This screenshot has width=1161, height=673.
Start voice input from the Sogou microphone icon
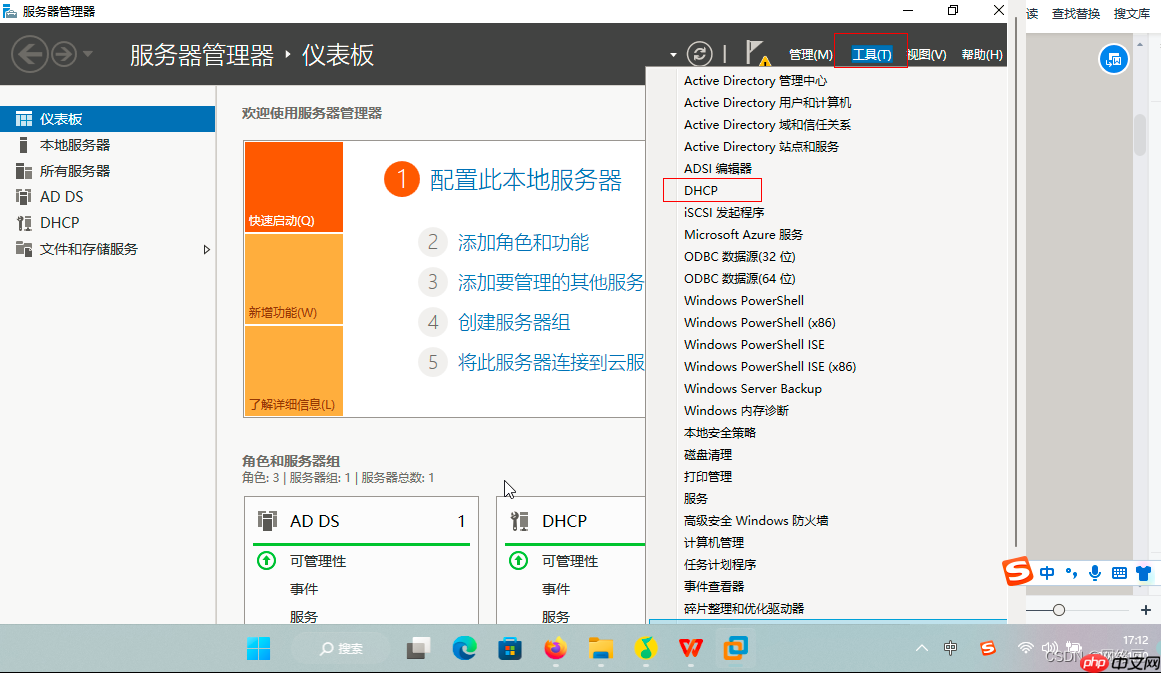pyautogui.click(x=1095, y=573)
